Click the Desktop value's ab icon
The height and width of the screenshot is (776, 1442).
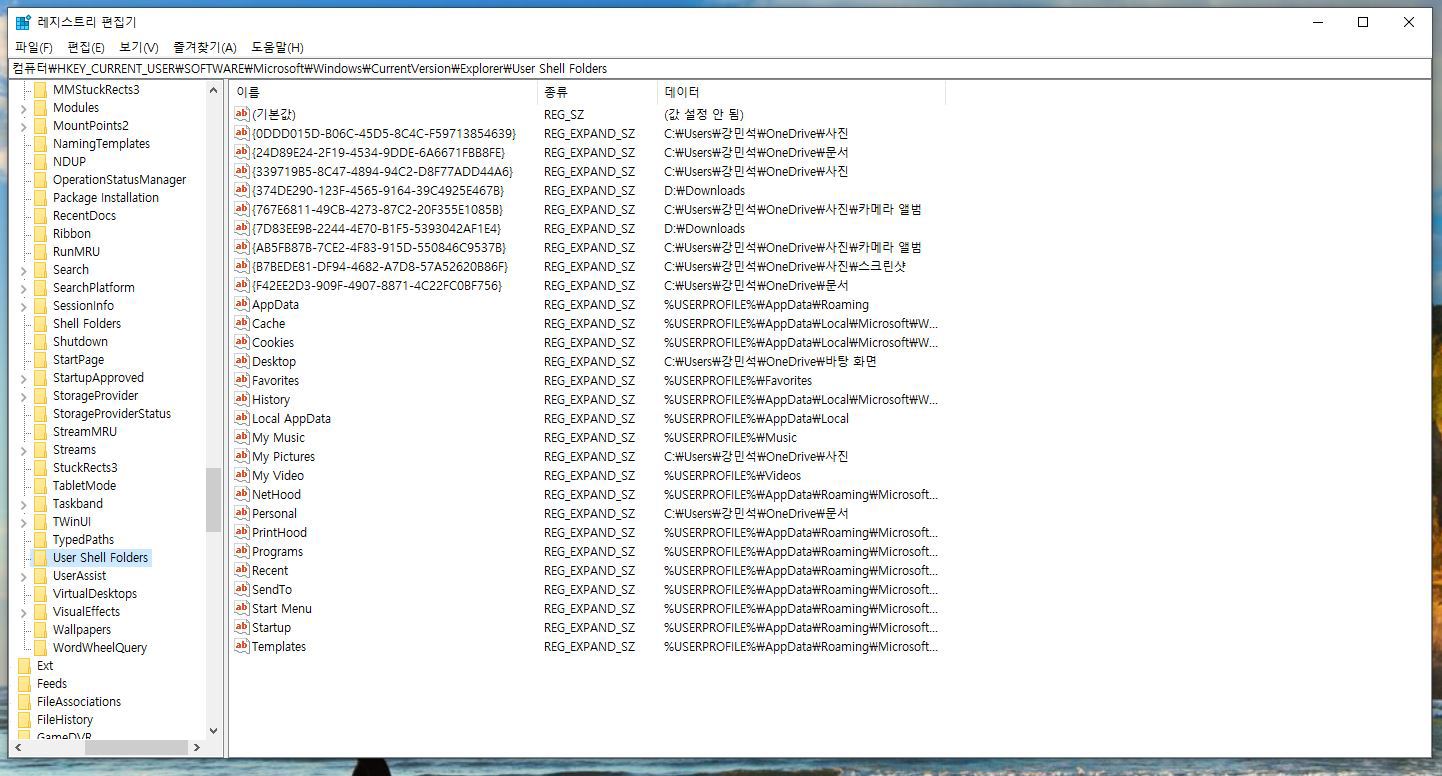point(241,361)
